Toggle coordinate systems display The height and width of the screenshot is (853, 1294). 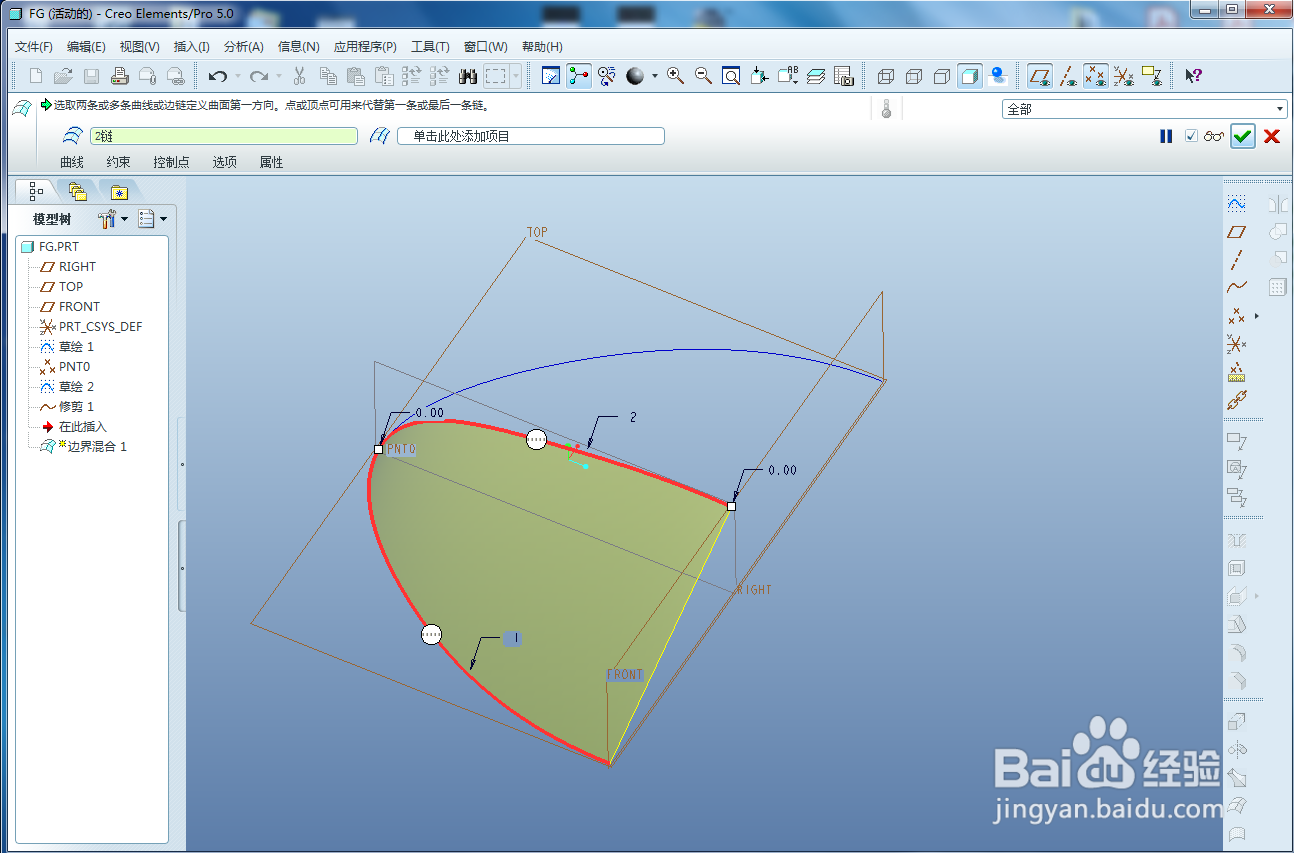point(1124,76)
